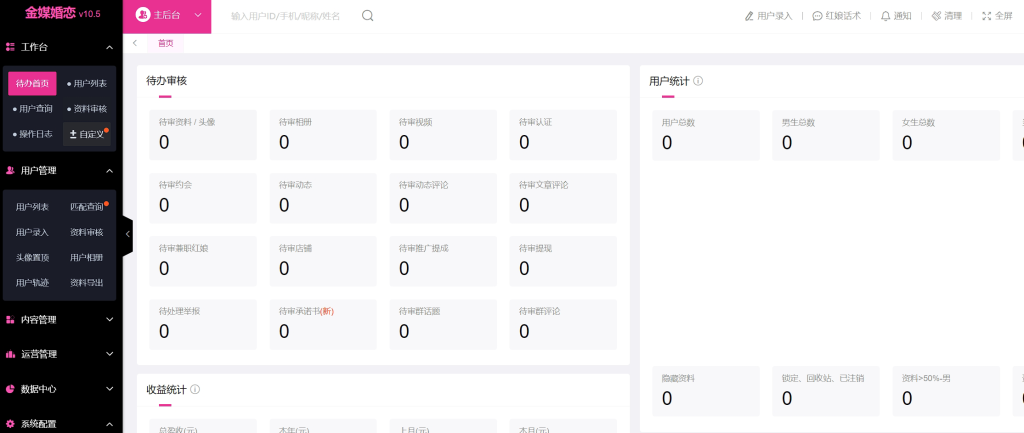Open the 待审文章评论 card
Screen dimensions: 1024x433
pos(564,198)
